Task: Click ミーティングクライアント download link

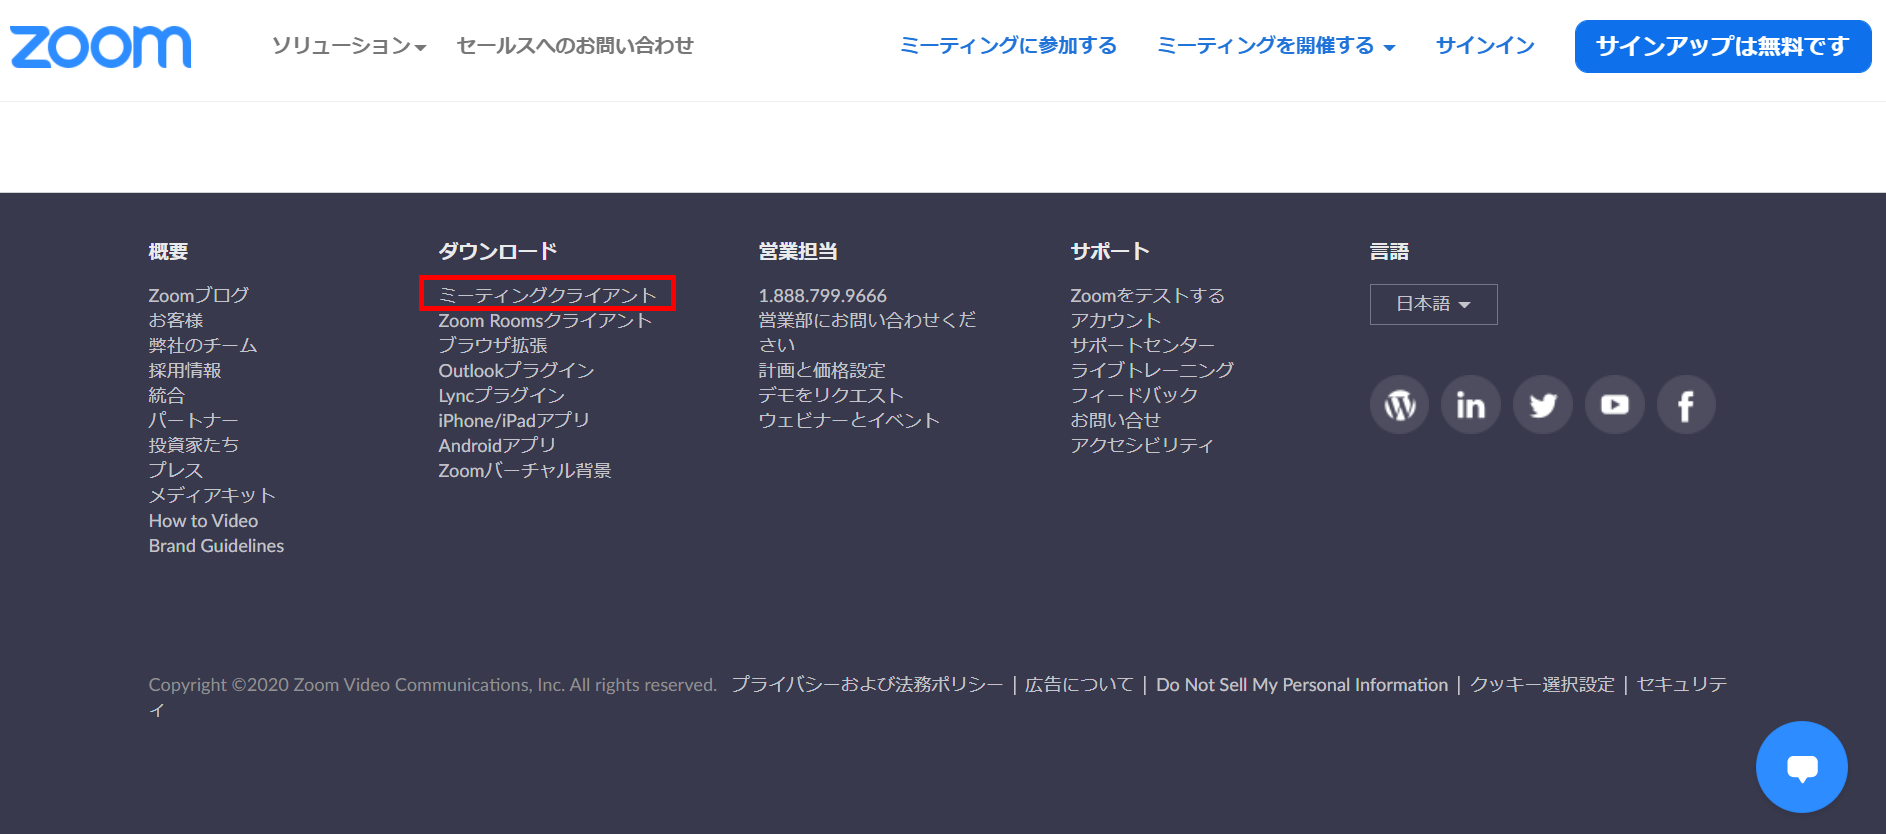Action: point(548,295)
